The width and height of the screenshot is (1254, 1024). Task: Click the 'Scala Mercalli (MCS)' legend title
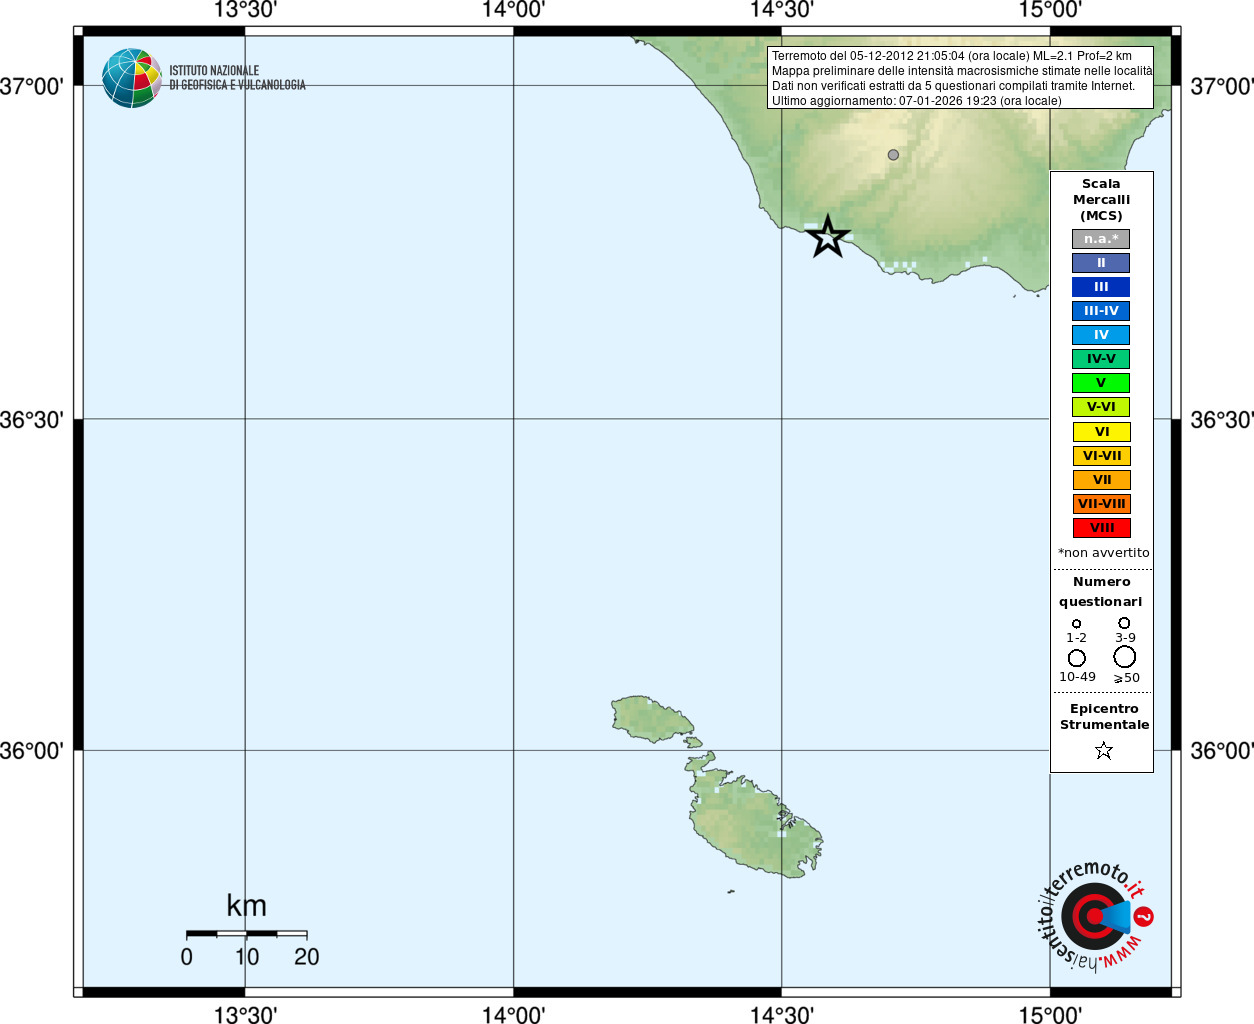click(x=1101, y=200)
